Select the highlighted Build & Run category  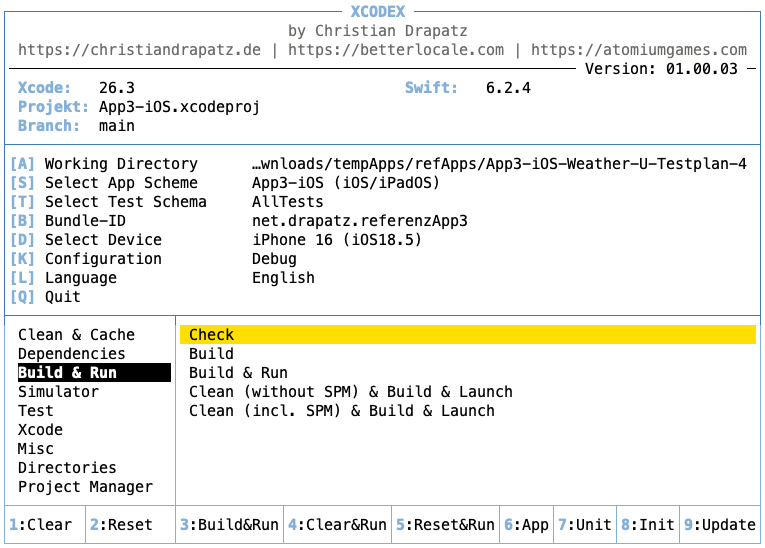[94, 373]
